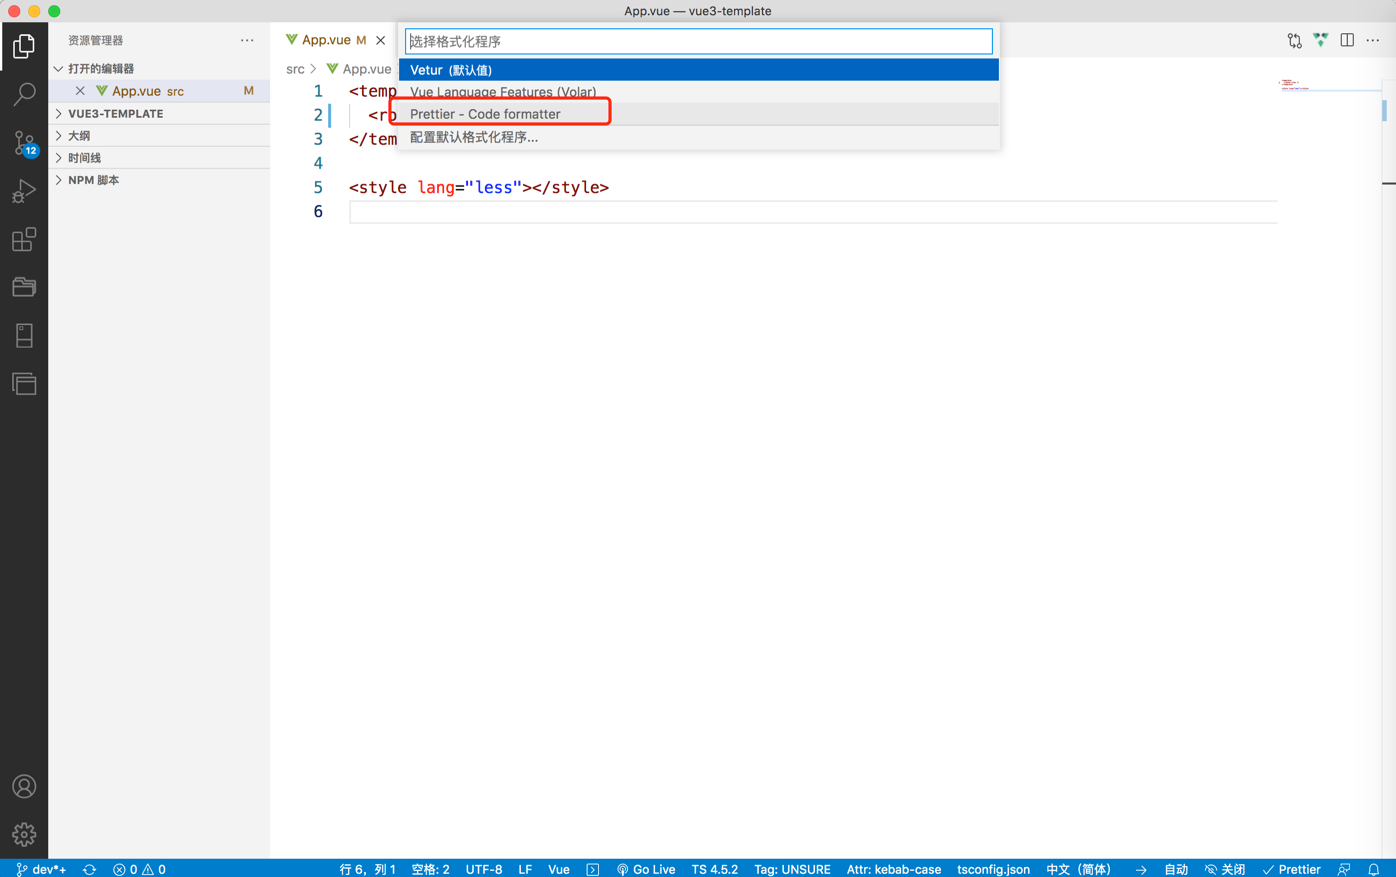
Task: Select Vue Language Features (Volar) formatter
Action: pyautogui.click(x=698, y=92)
